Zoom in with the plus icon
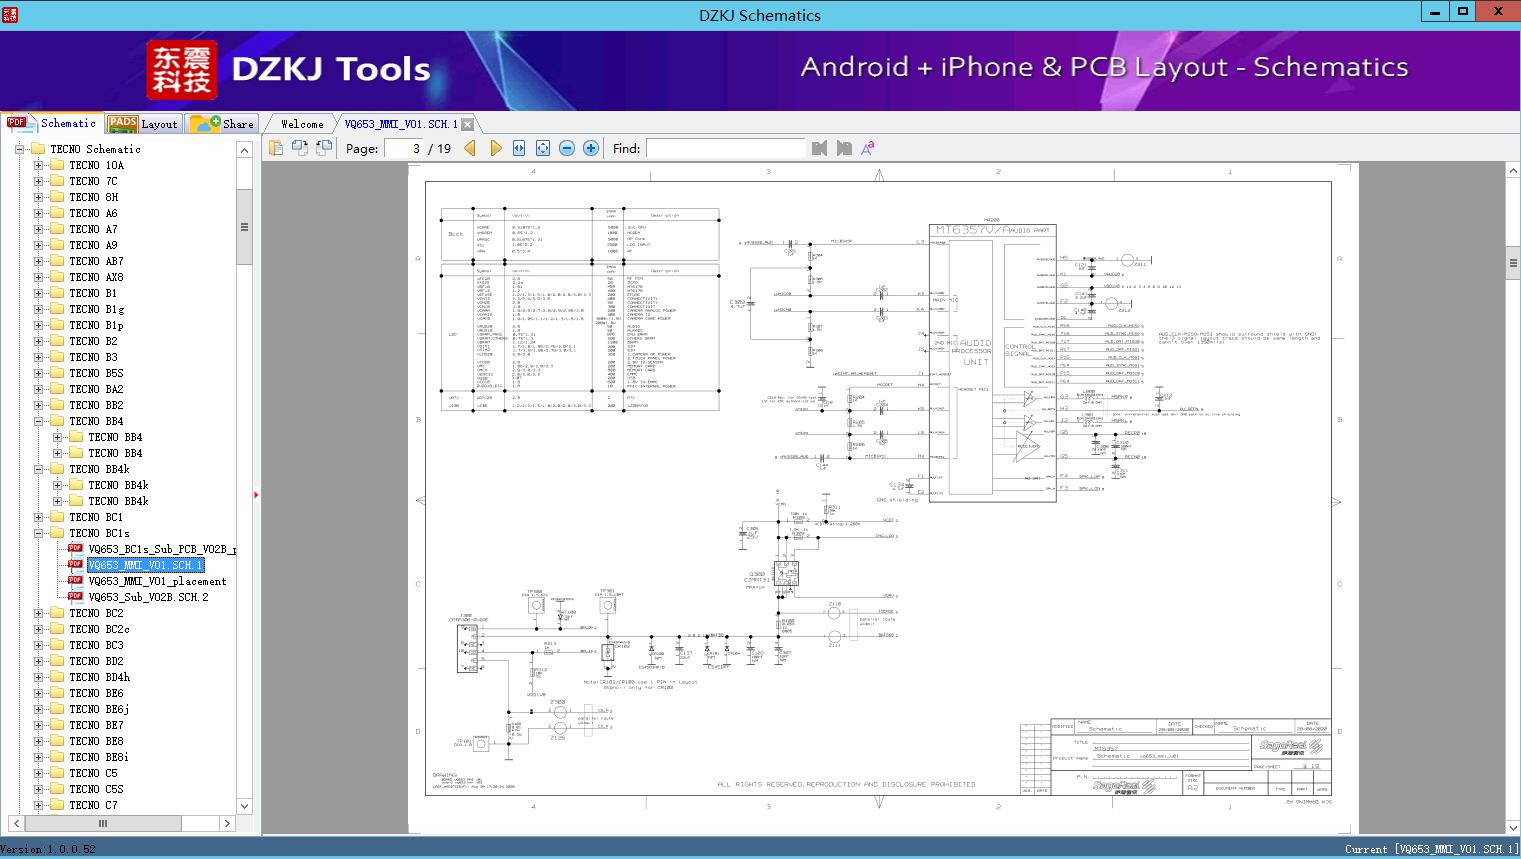The height and width of the screenshot is (859, 1521). [591, 148]
